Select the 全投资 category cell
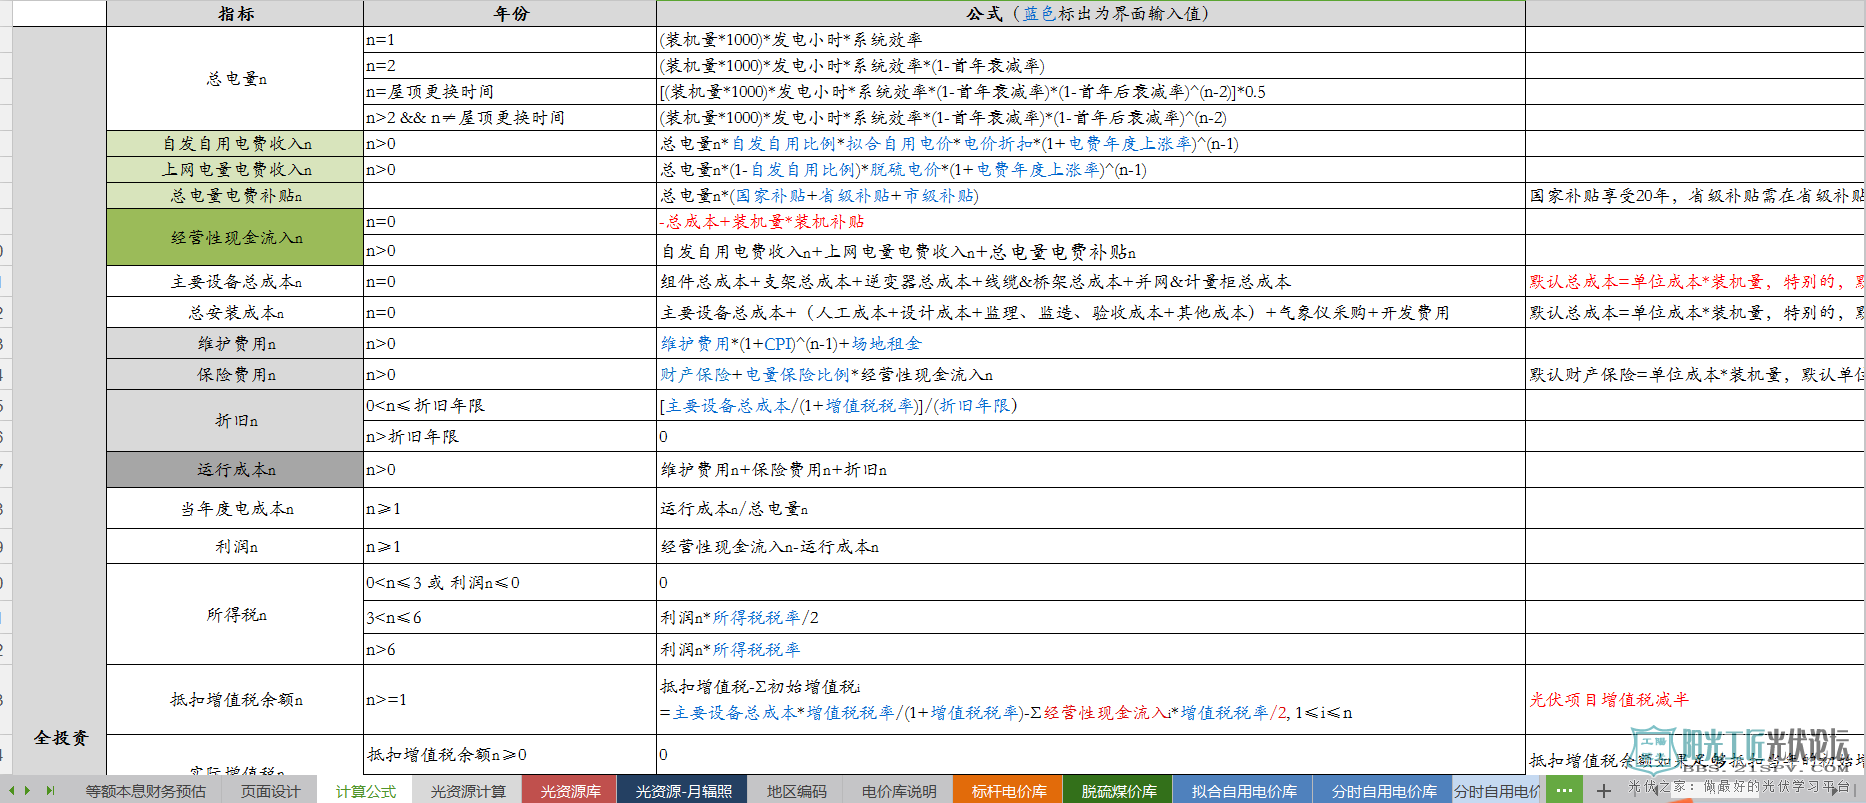 pos(60,738)
